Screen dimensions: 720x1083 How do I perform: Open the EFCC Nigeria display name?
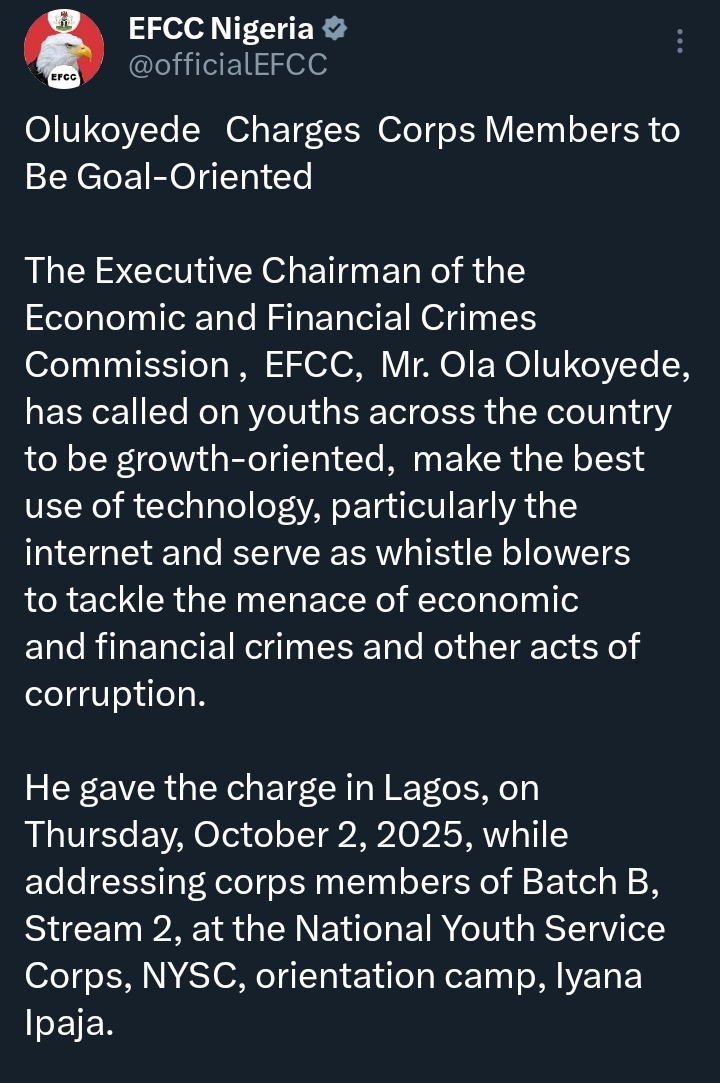(x=221, y=31)
